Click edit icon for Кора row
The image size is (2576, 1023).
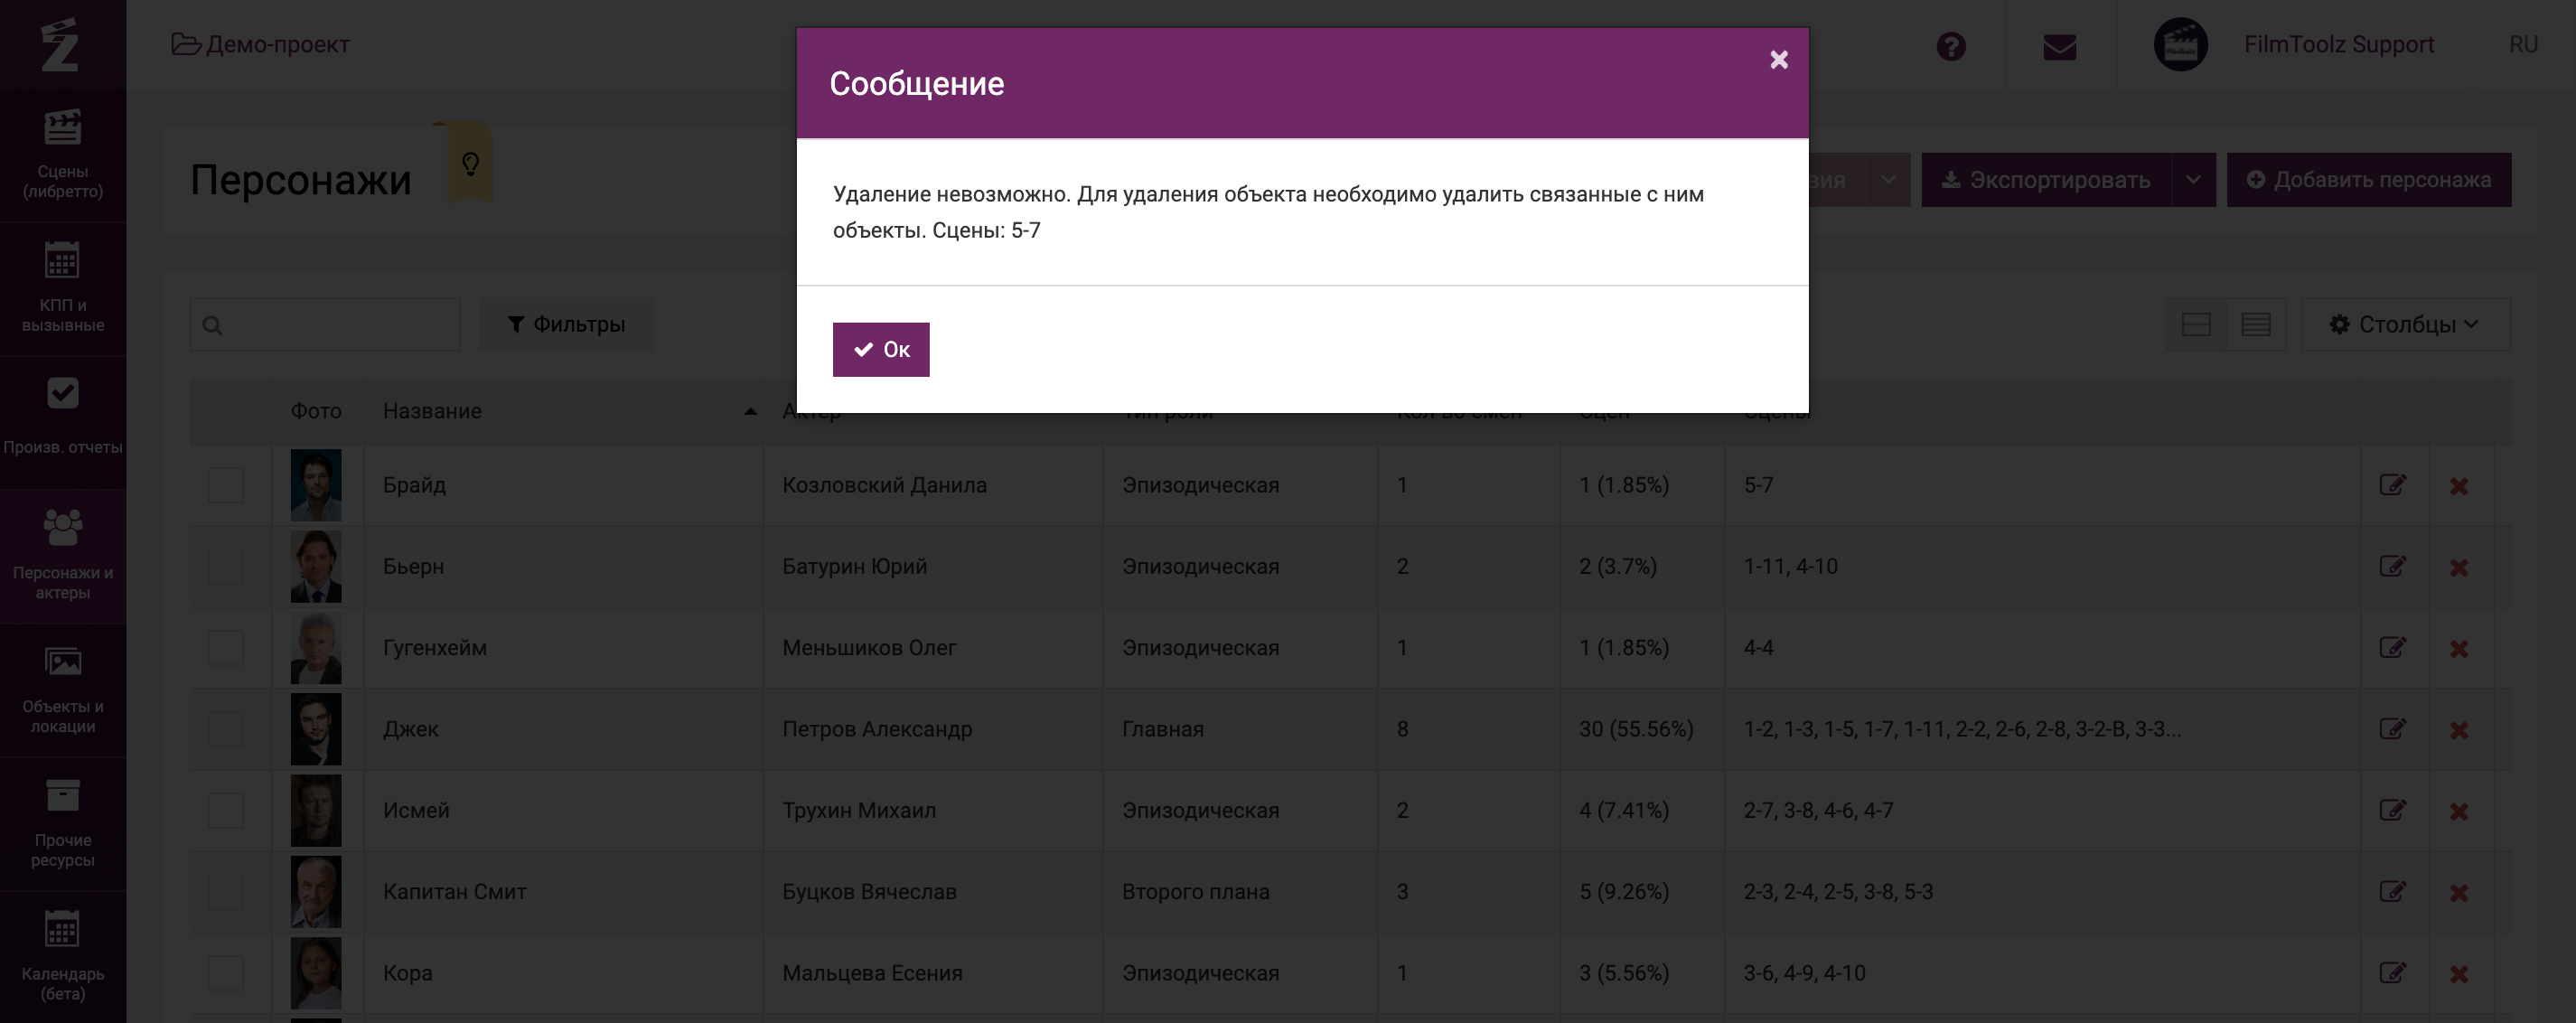click(x=2392, y=973)
